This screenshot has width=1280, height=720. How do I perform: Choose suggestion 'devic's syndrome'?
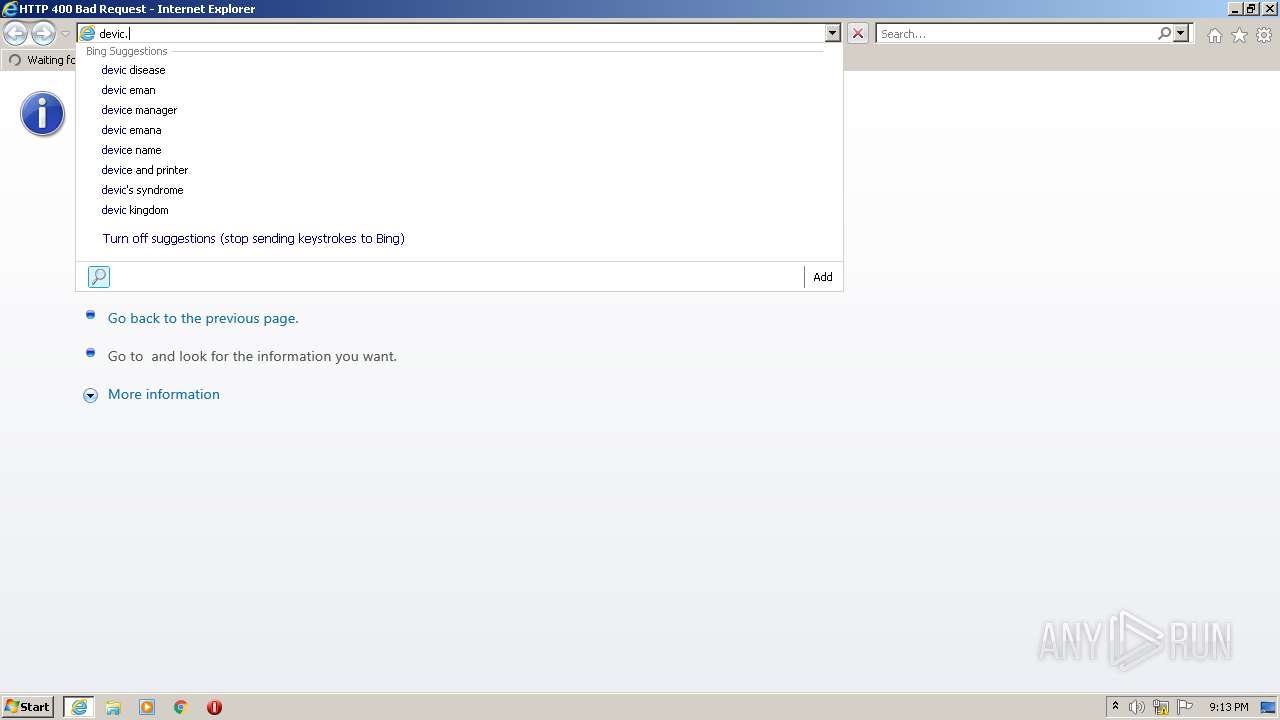click(142, 190)
